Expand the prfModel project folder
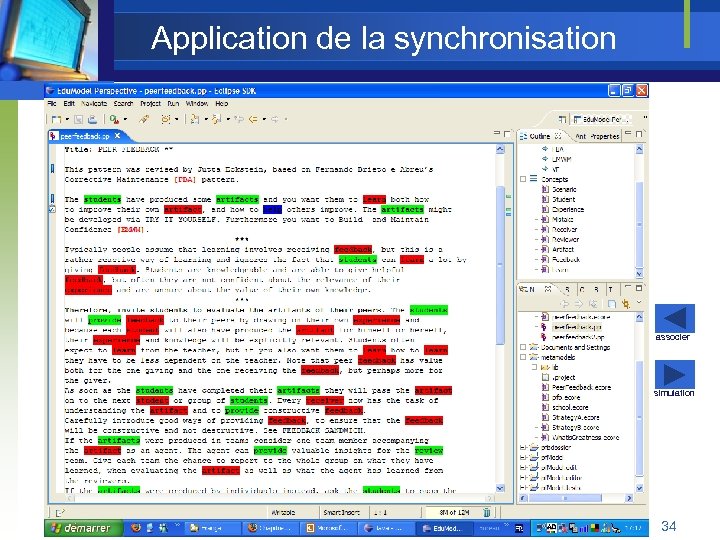This screenshot has height=540, width=720. [523, 457]
